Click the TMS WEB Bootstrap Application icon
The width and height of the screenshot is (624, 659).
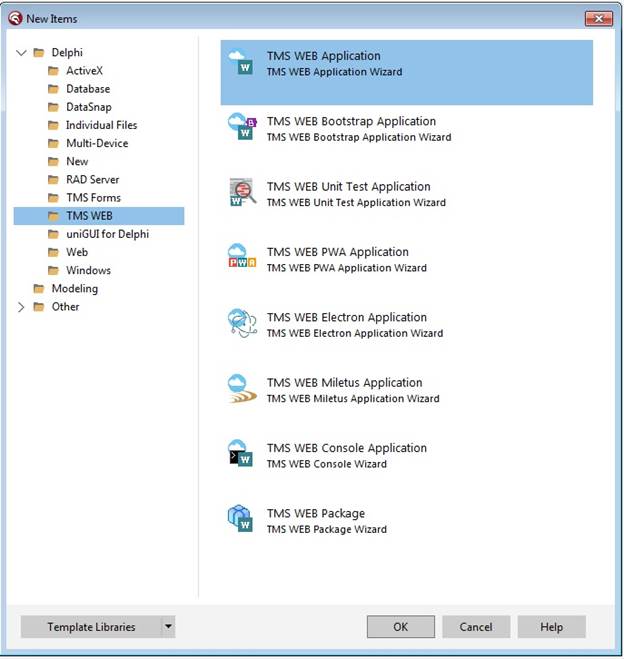point(242,129)
